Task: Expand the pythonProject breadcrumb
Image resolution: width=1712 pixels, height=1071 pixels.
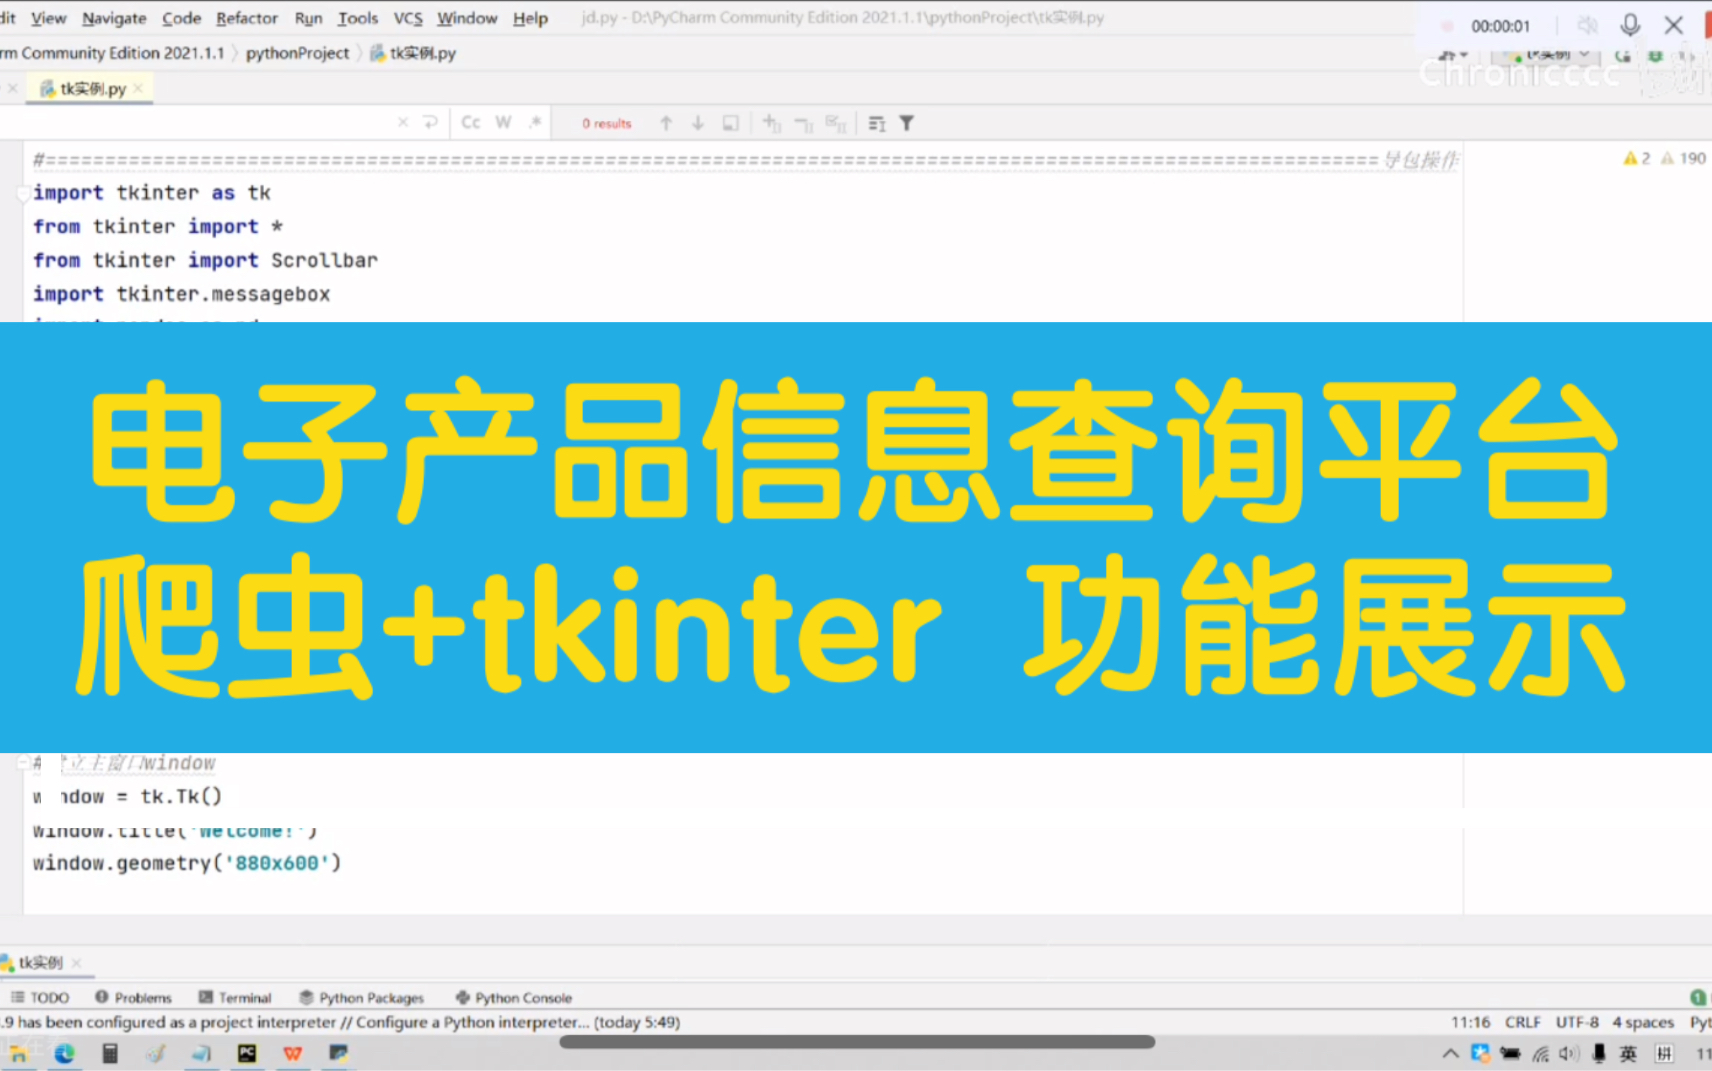Action: tap(296, 53)
